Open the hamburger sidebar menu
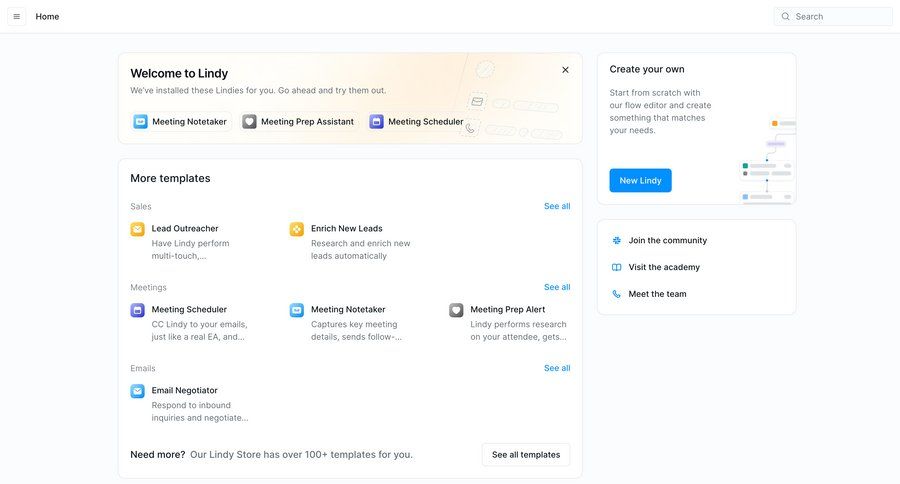This screenshot has width=900, height=484. click(x=17, y=17)
